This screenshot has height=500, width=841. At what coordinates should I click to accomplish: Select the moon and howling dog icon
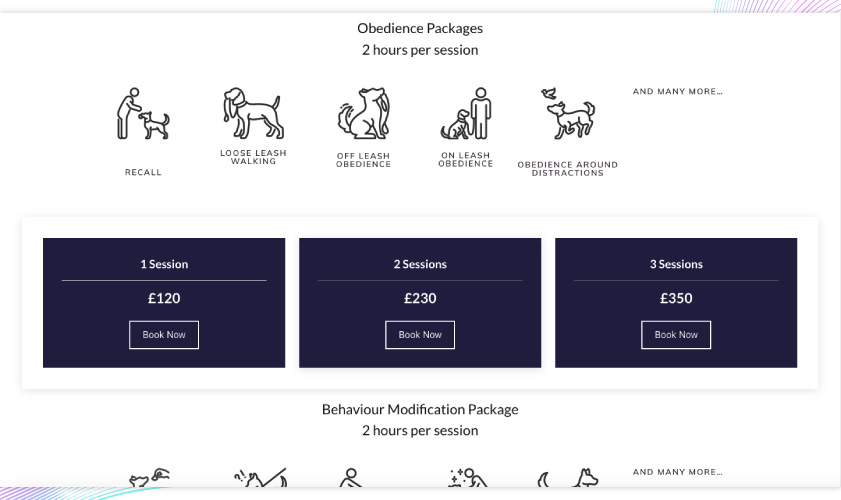pos(568,477)
